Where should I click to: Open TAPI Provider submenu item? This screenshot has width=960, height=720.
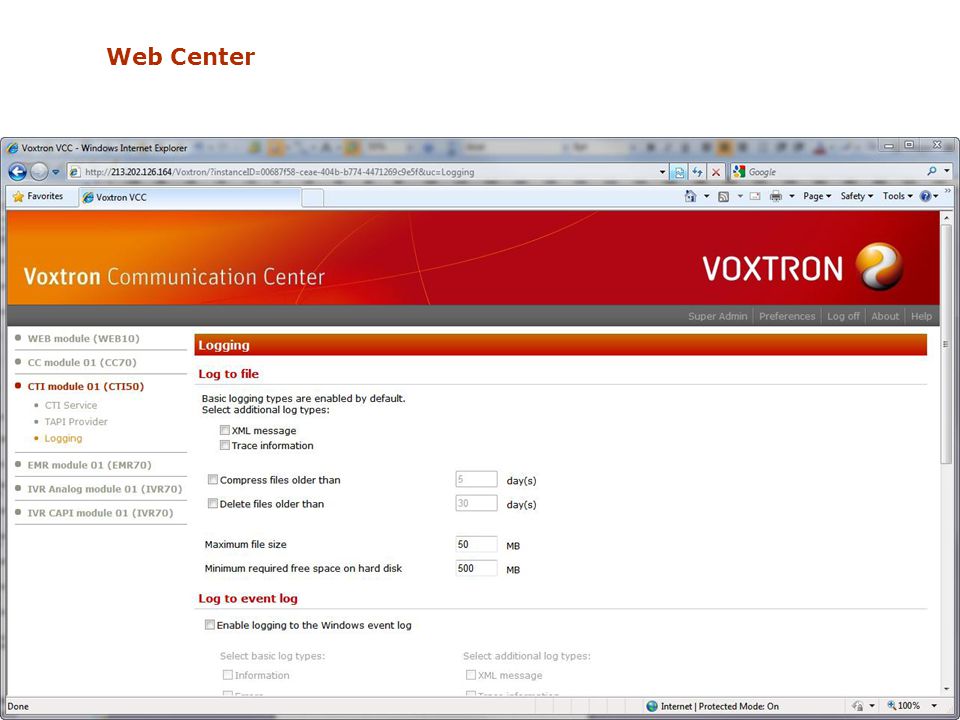pyautogui.click(x=76, y=422)
